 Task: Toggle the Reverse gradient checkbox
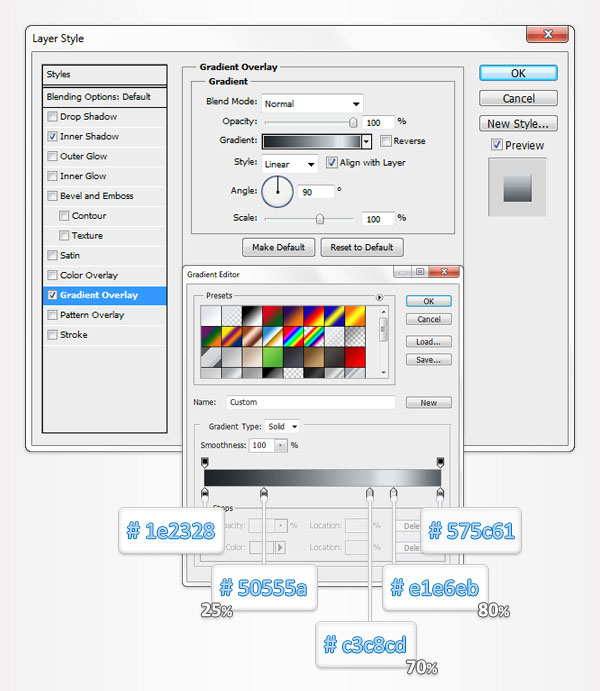point(386,141)
